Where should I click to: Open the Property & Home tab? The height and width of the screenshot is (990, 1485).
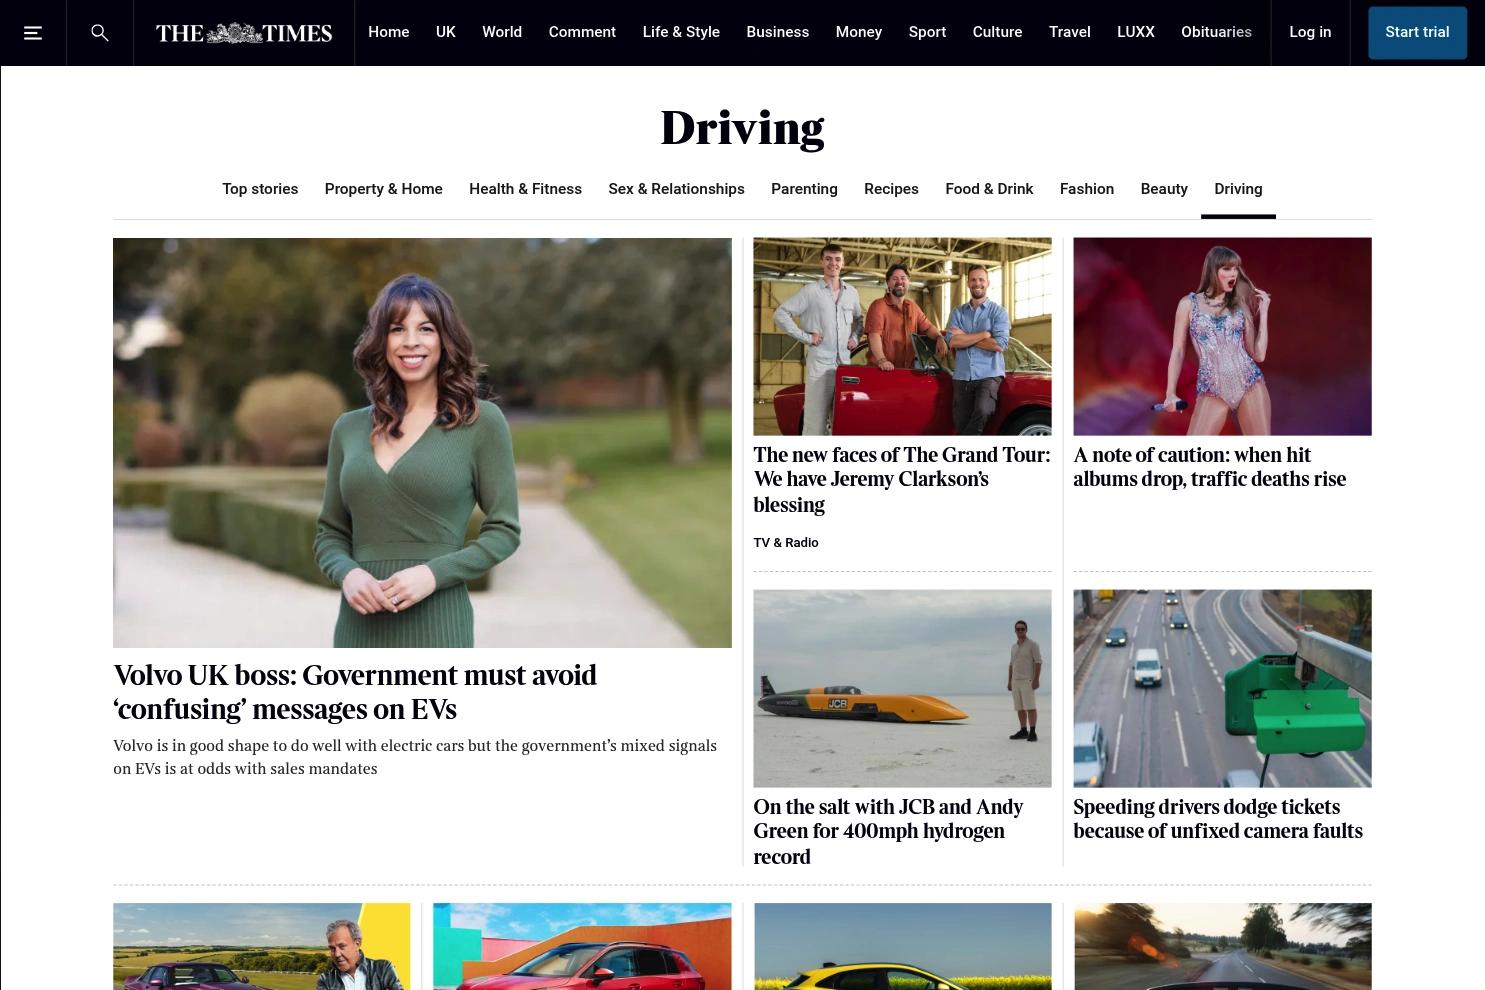click(x=383, y=189)
